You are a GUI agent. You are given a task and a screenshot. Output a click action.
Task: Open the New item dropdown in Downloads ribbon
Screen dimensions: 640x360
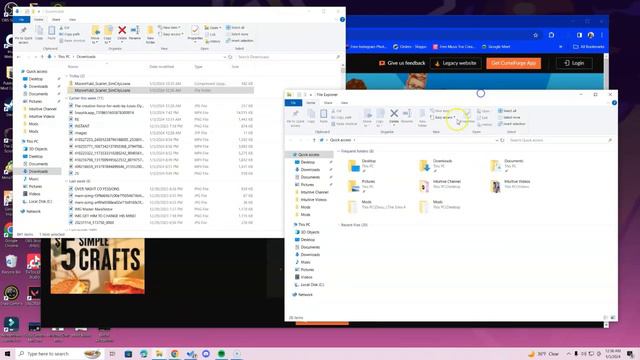coord(169,28)
